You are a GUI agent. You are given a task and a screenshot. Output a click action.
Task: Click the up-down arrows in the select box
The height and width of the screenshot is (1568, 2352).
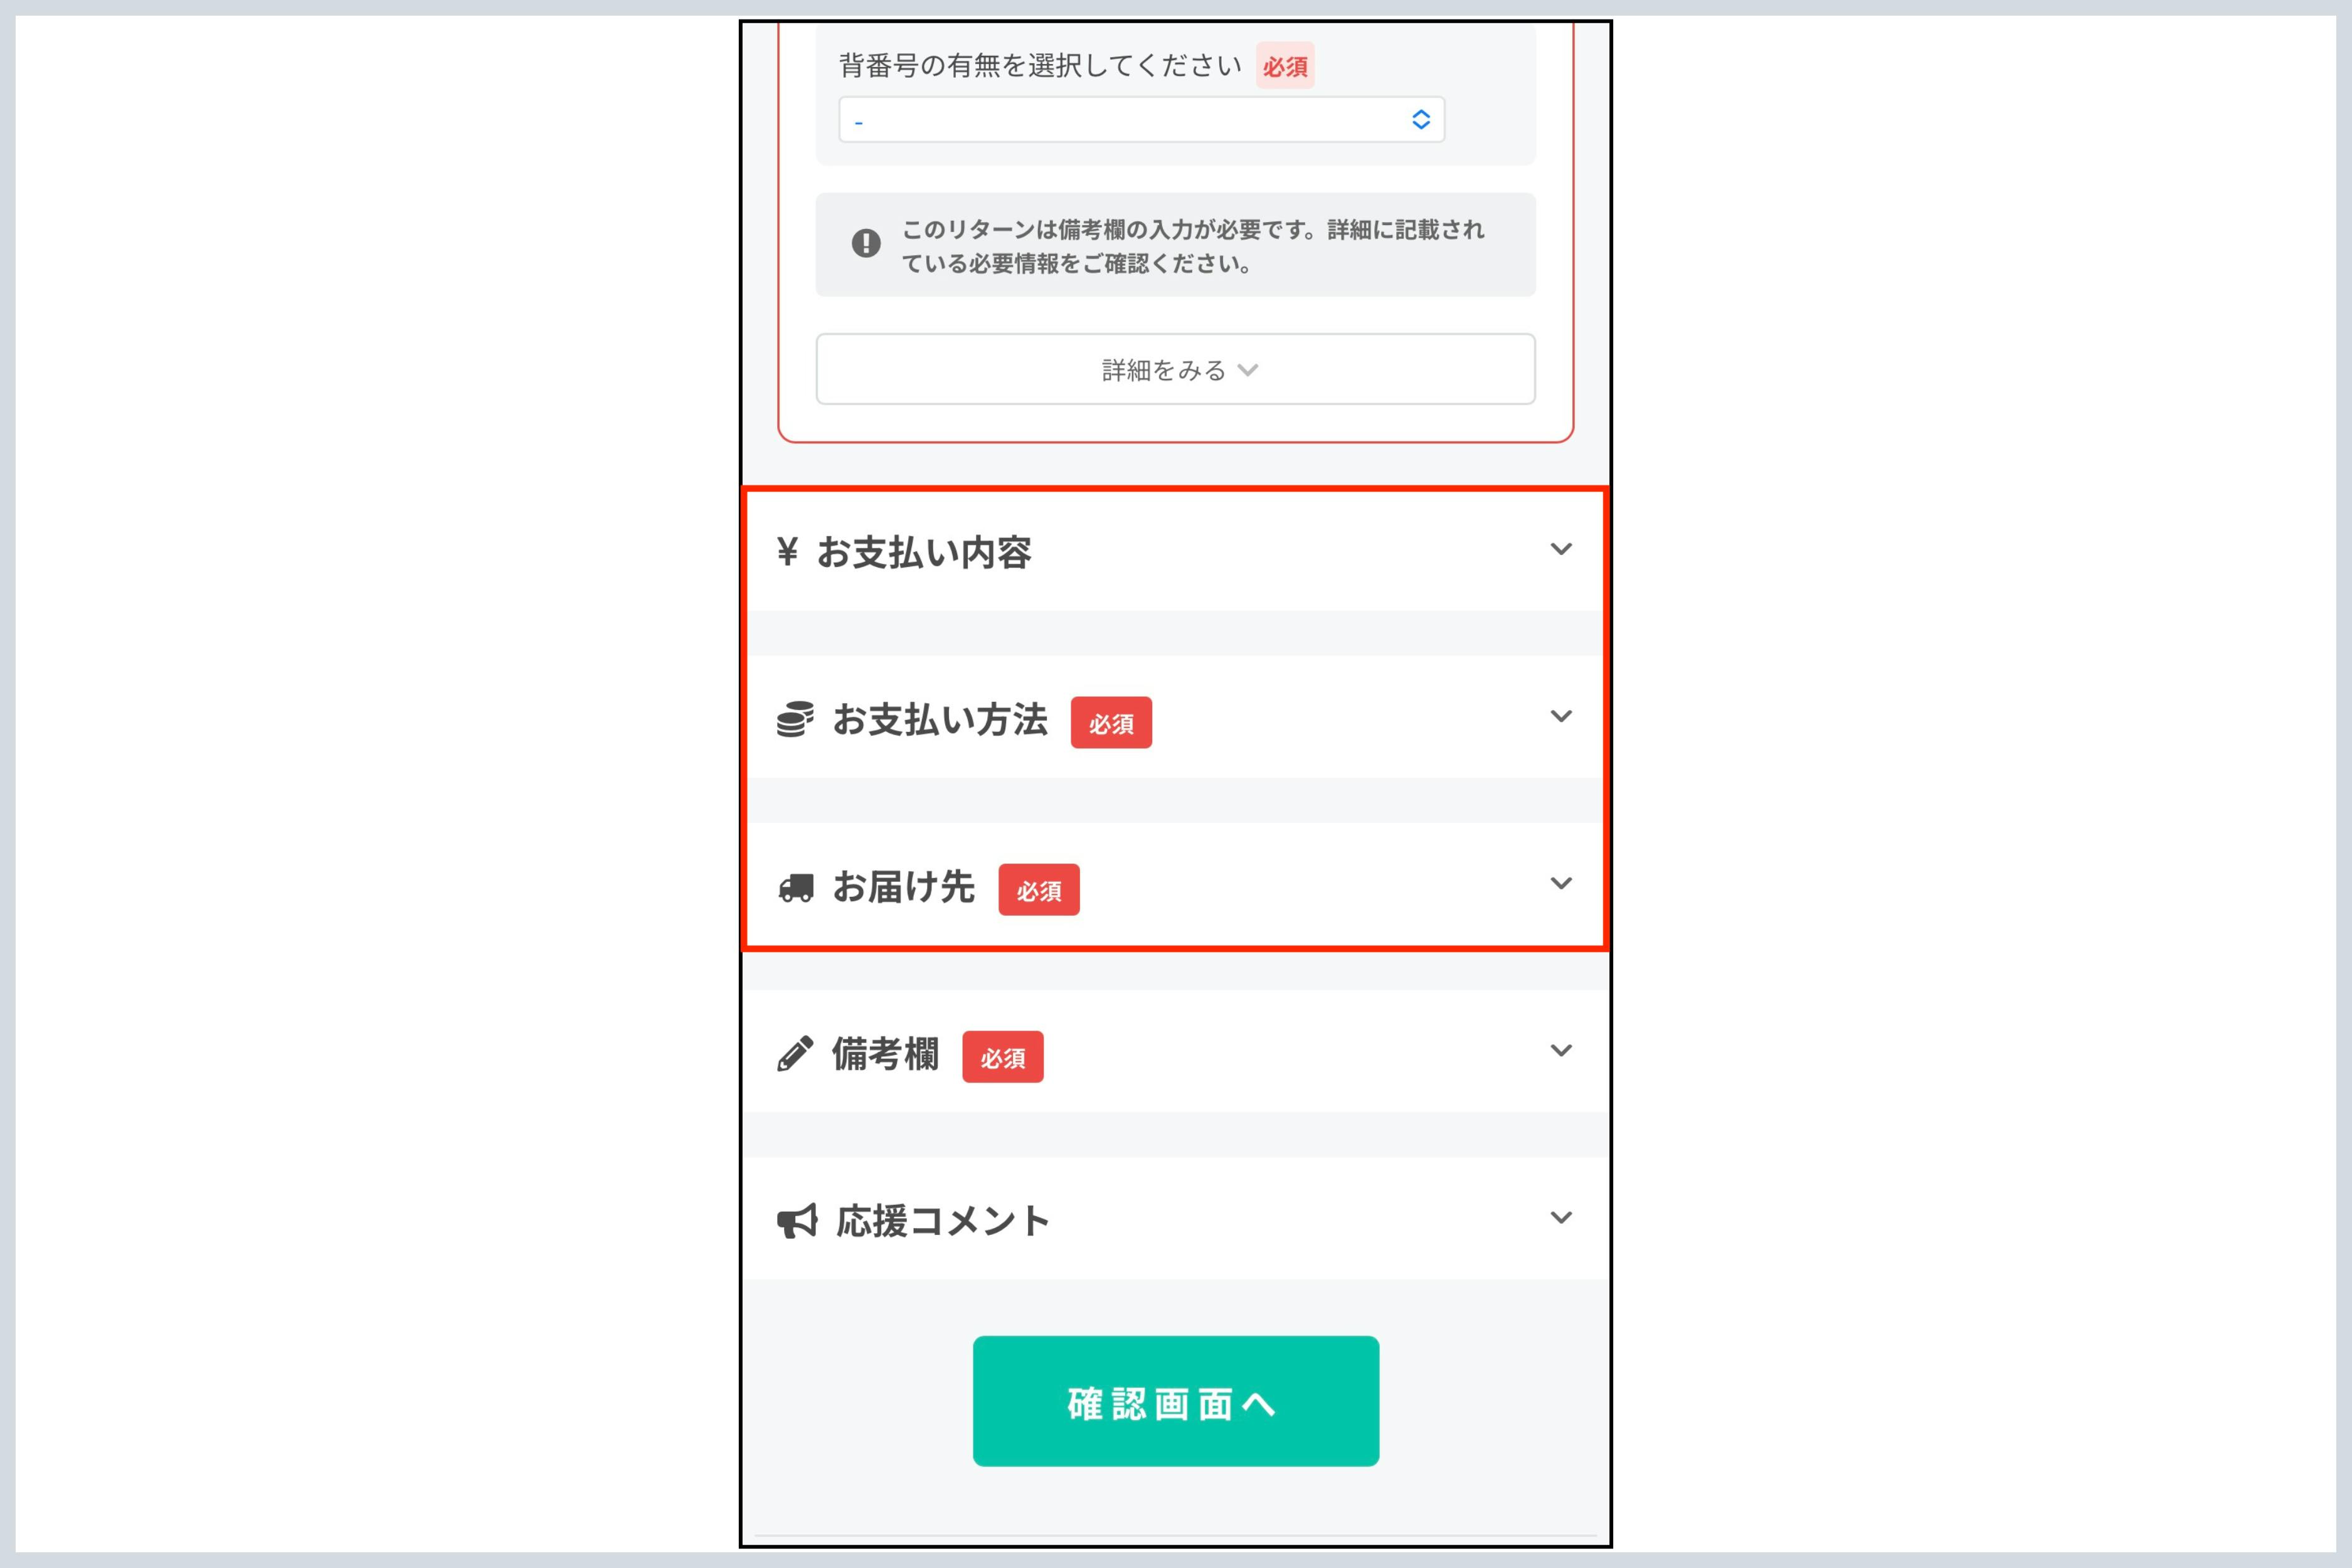(1420, 120)
